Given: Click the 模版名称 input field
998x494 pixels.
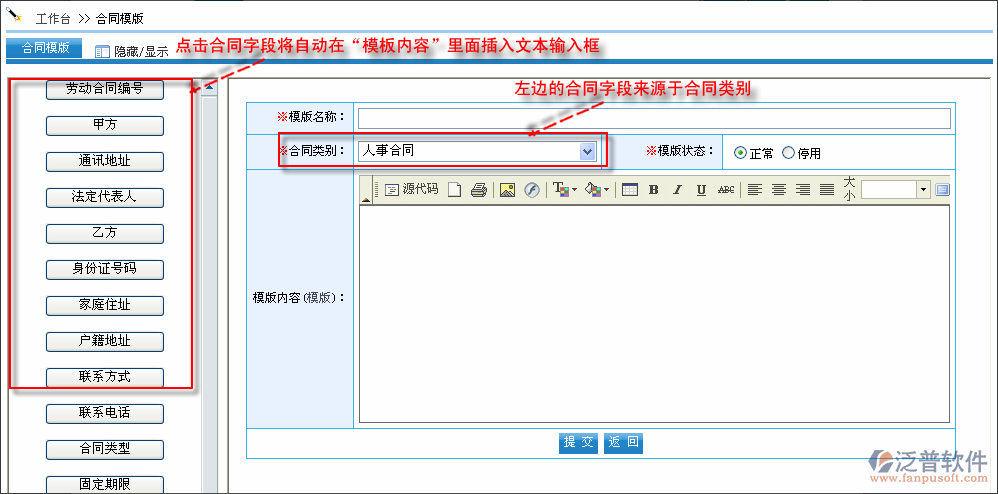Looking at the screenshot, I should tap(654, 118).
